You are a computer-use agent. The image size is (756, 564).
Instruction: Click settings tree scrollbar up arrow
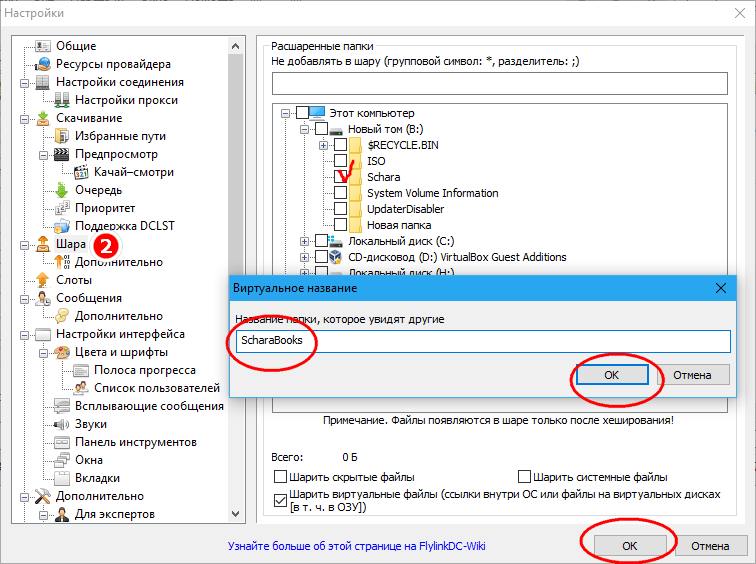(235, 46)
